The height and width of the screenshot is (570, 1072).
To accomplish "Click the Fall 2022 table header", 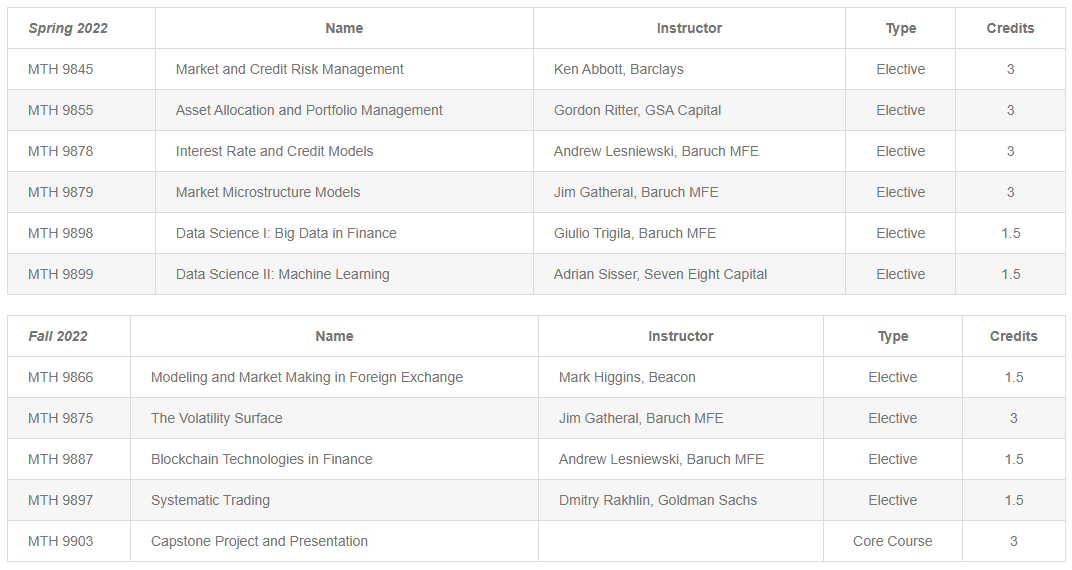I will click(58, 336).
